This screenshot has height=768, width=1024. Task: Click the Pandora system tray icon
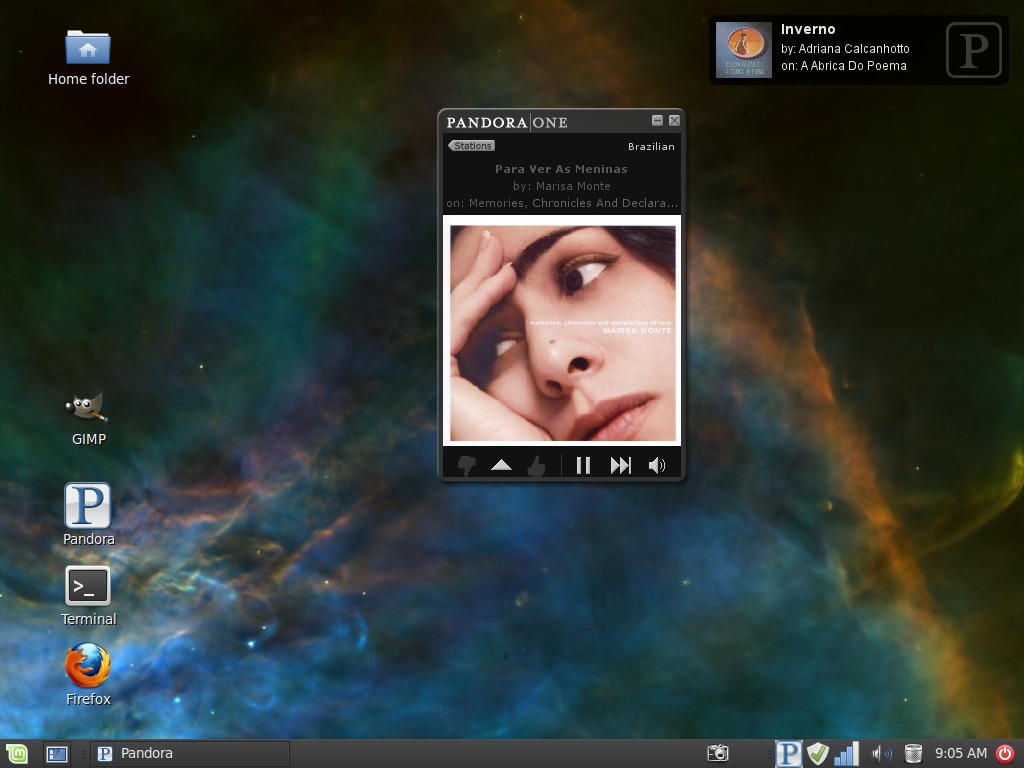[x=788, y=754]
